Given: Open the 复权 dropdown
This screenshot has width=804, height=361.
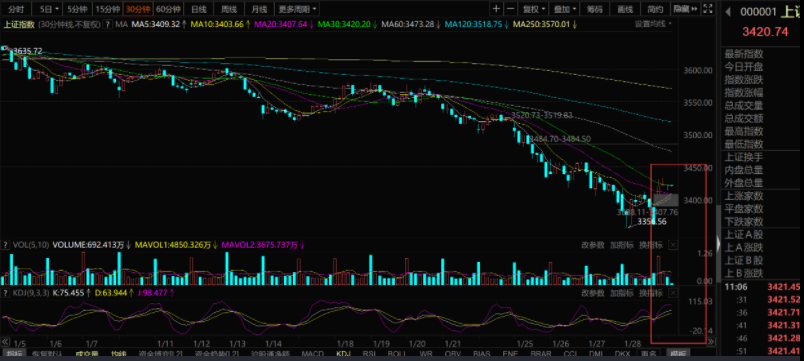Looking at the screenshot, I should (533, 9).
